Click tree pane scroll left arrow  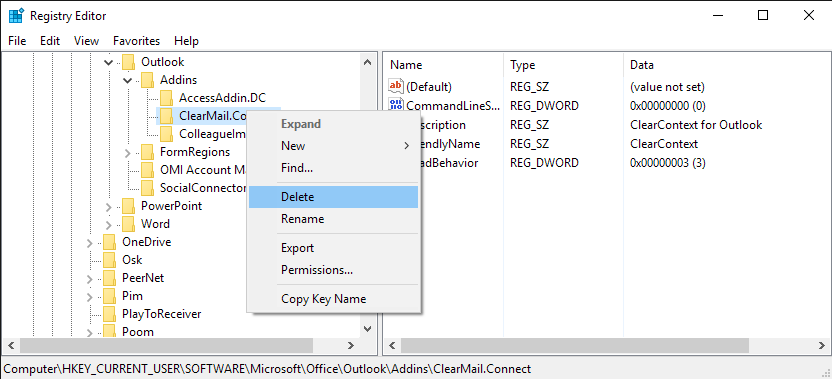11,346
